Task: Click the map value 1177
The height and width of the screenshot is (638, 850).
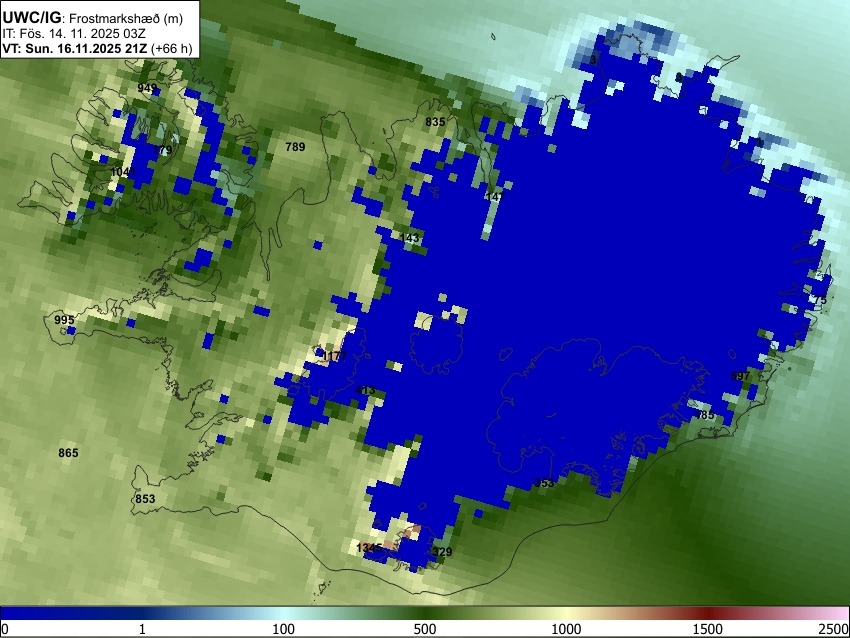Action: pos(334,356)
